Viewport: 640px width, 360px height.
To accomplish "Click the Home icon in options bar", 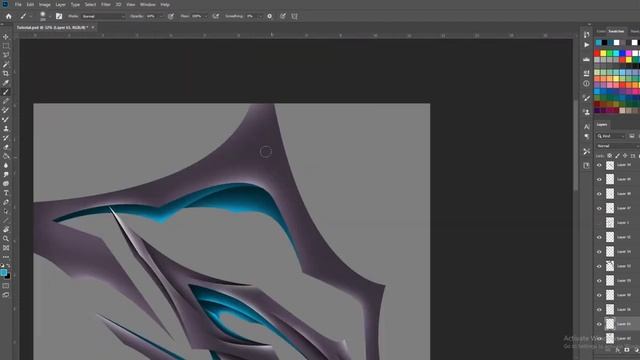I will coord(9,16).
